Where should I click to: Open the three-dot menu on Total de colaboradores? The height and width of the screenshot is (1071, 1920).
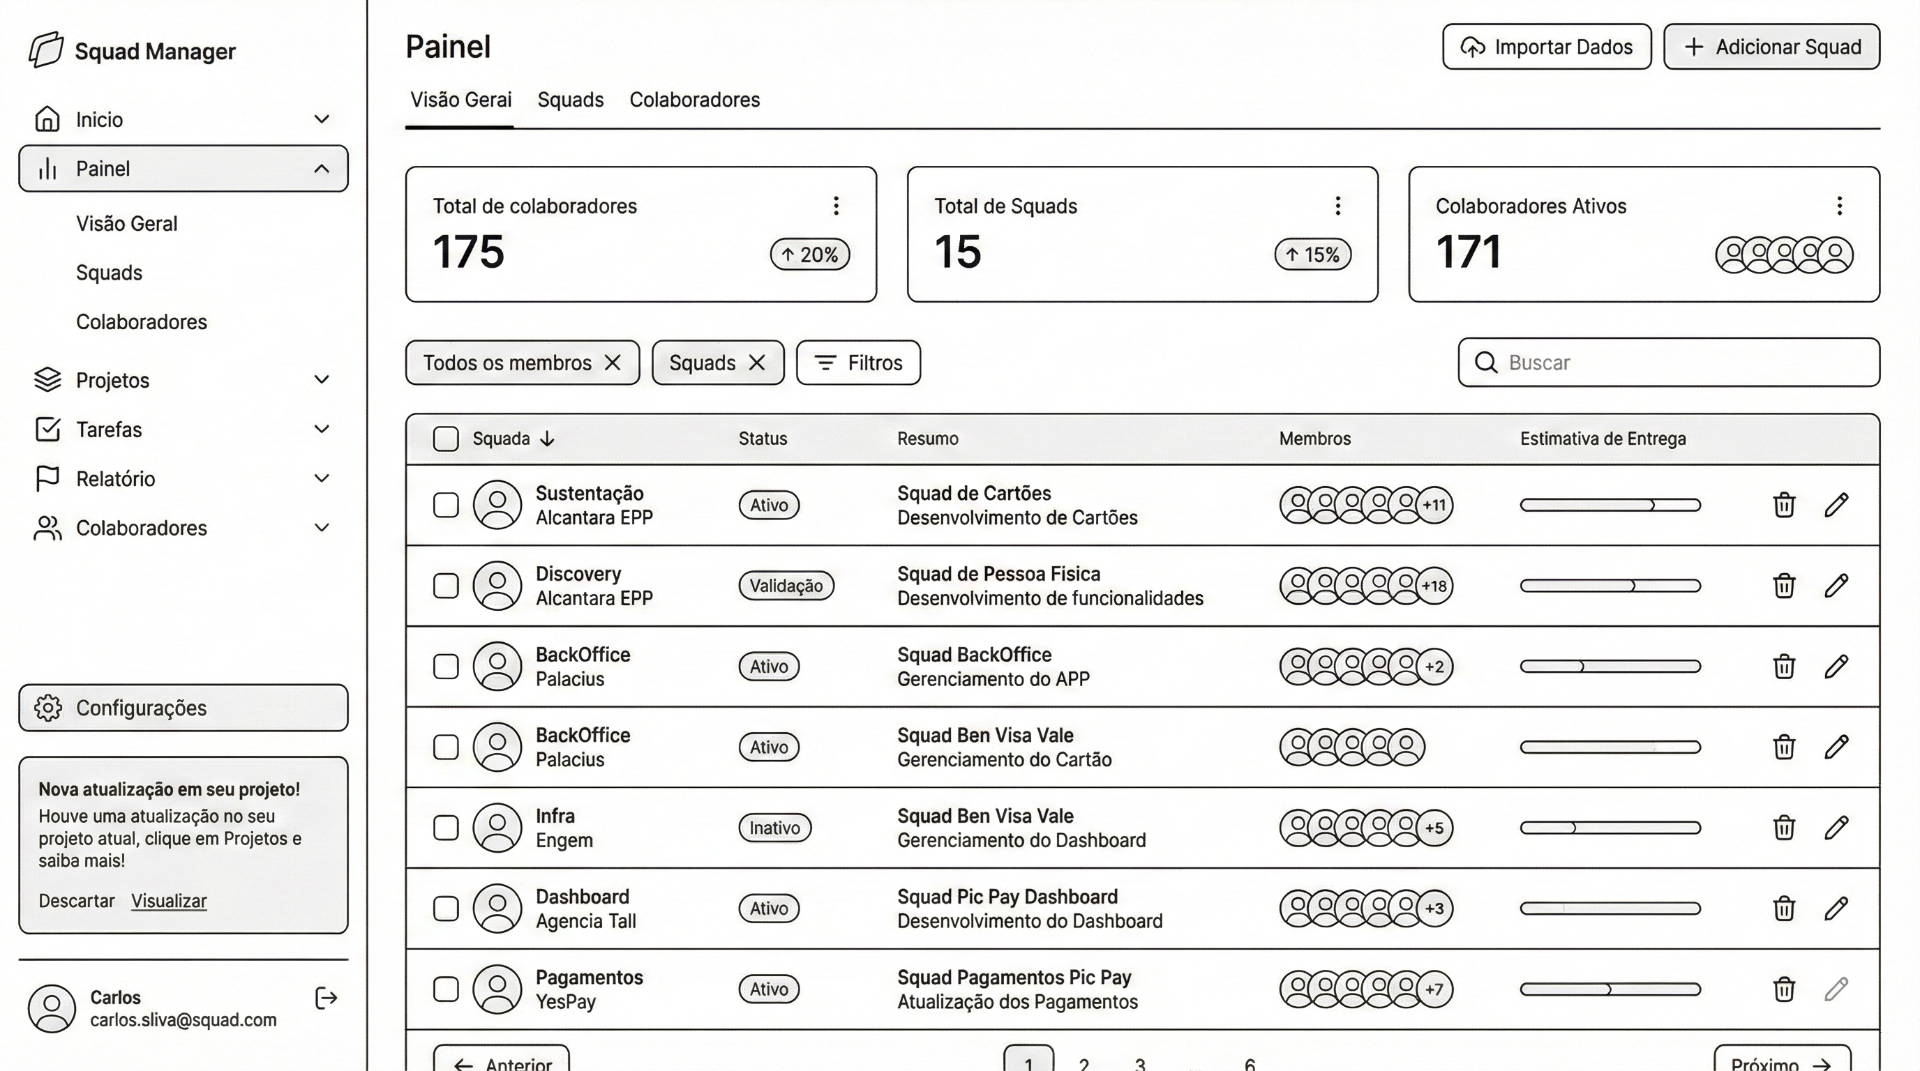(x=837, y=206)
